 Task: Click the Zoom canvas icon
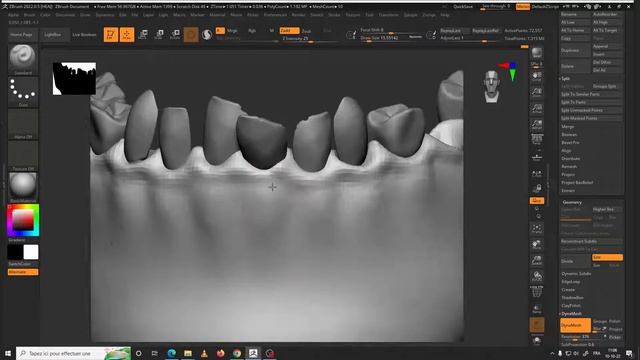pos(537,92)
